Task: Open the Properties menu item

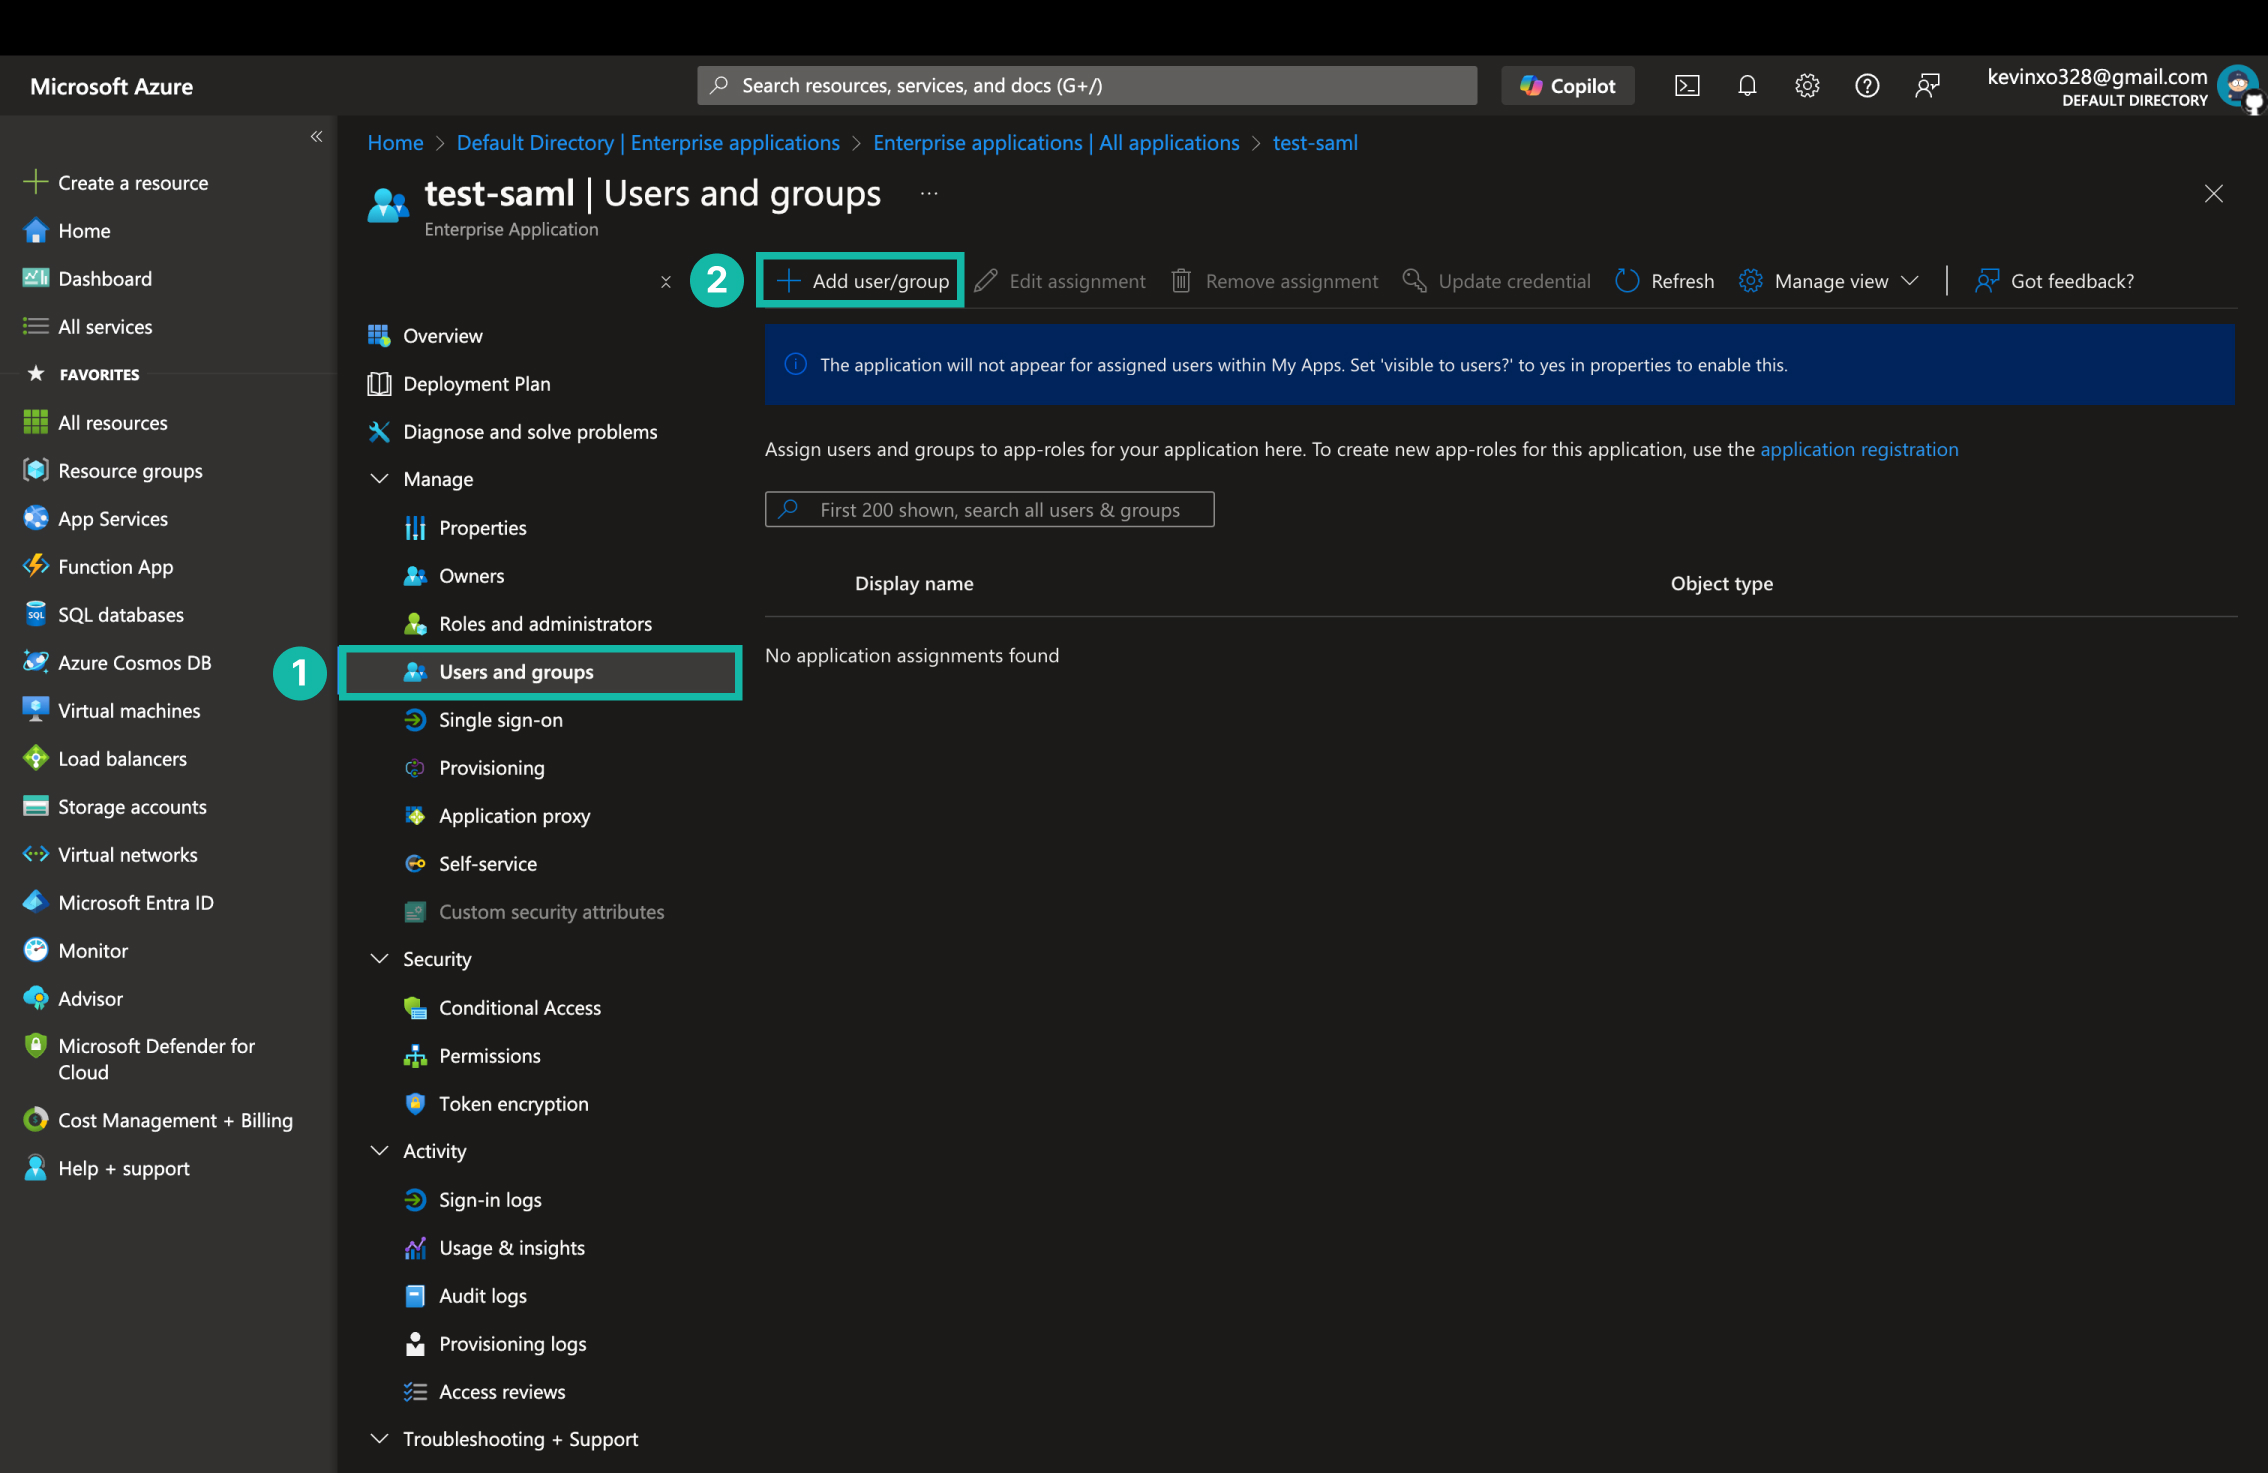Action: point(482,528)
